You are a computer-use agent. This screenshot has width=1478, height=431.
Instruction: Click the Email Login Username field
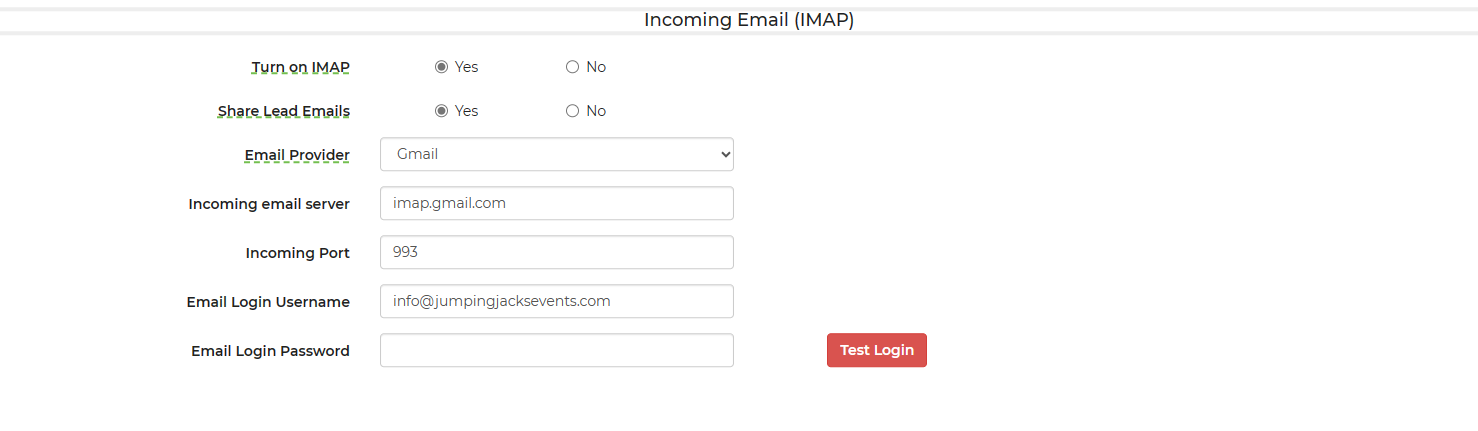pos(556,301)
